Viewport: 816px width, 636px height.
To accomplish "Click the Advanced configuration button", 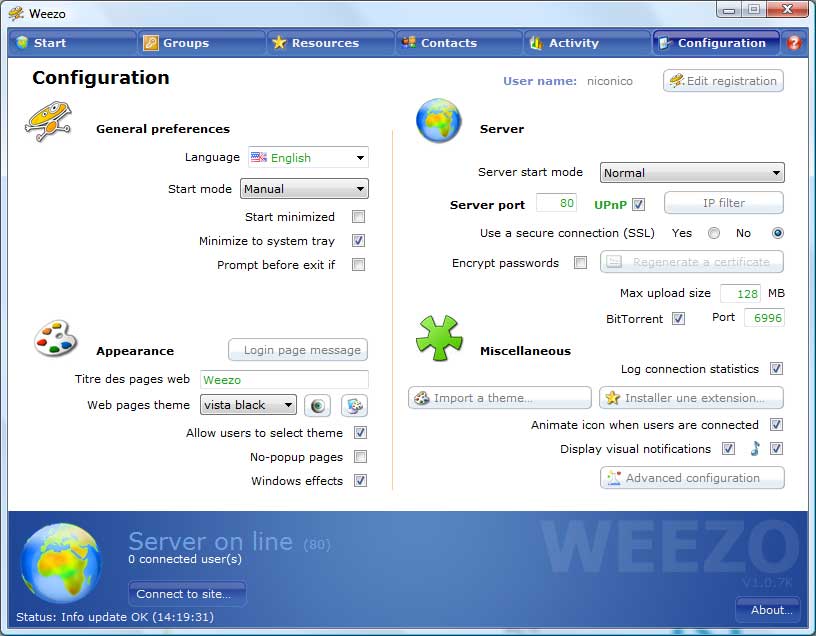I will 692,478.
